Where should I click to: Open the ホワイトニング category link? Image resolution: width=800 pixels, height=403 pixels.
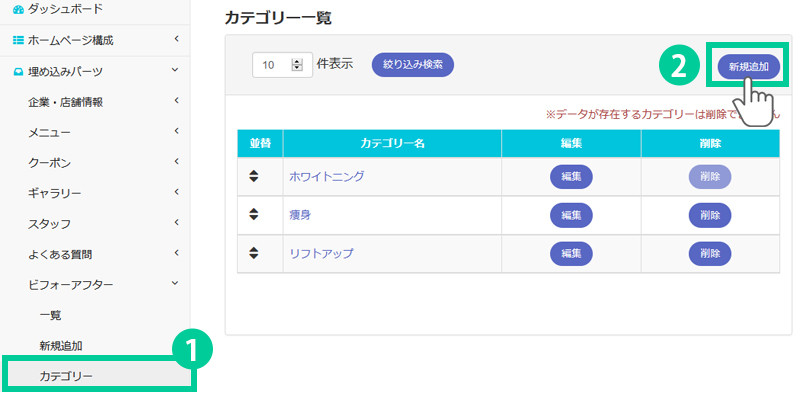tap(326, 176)
